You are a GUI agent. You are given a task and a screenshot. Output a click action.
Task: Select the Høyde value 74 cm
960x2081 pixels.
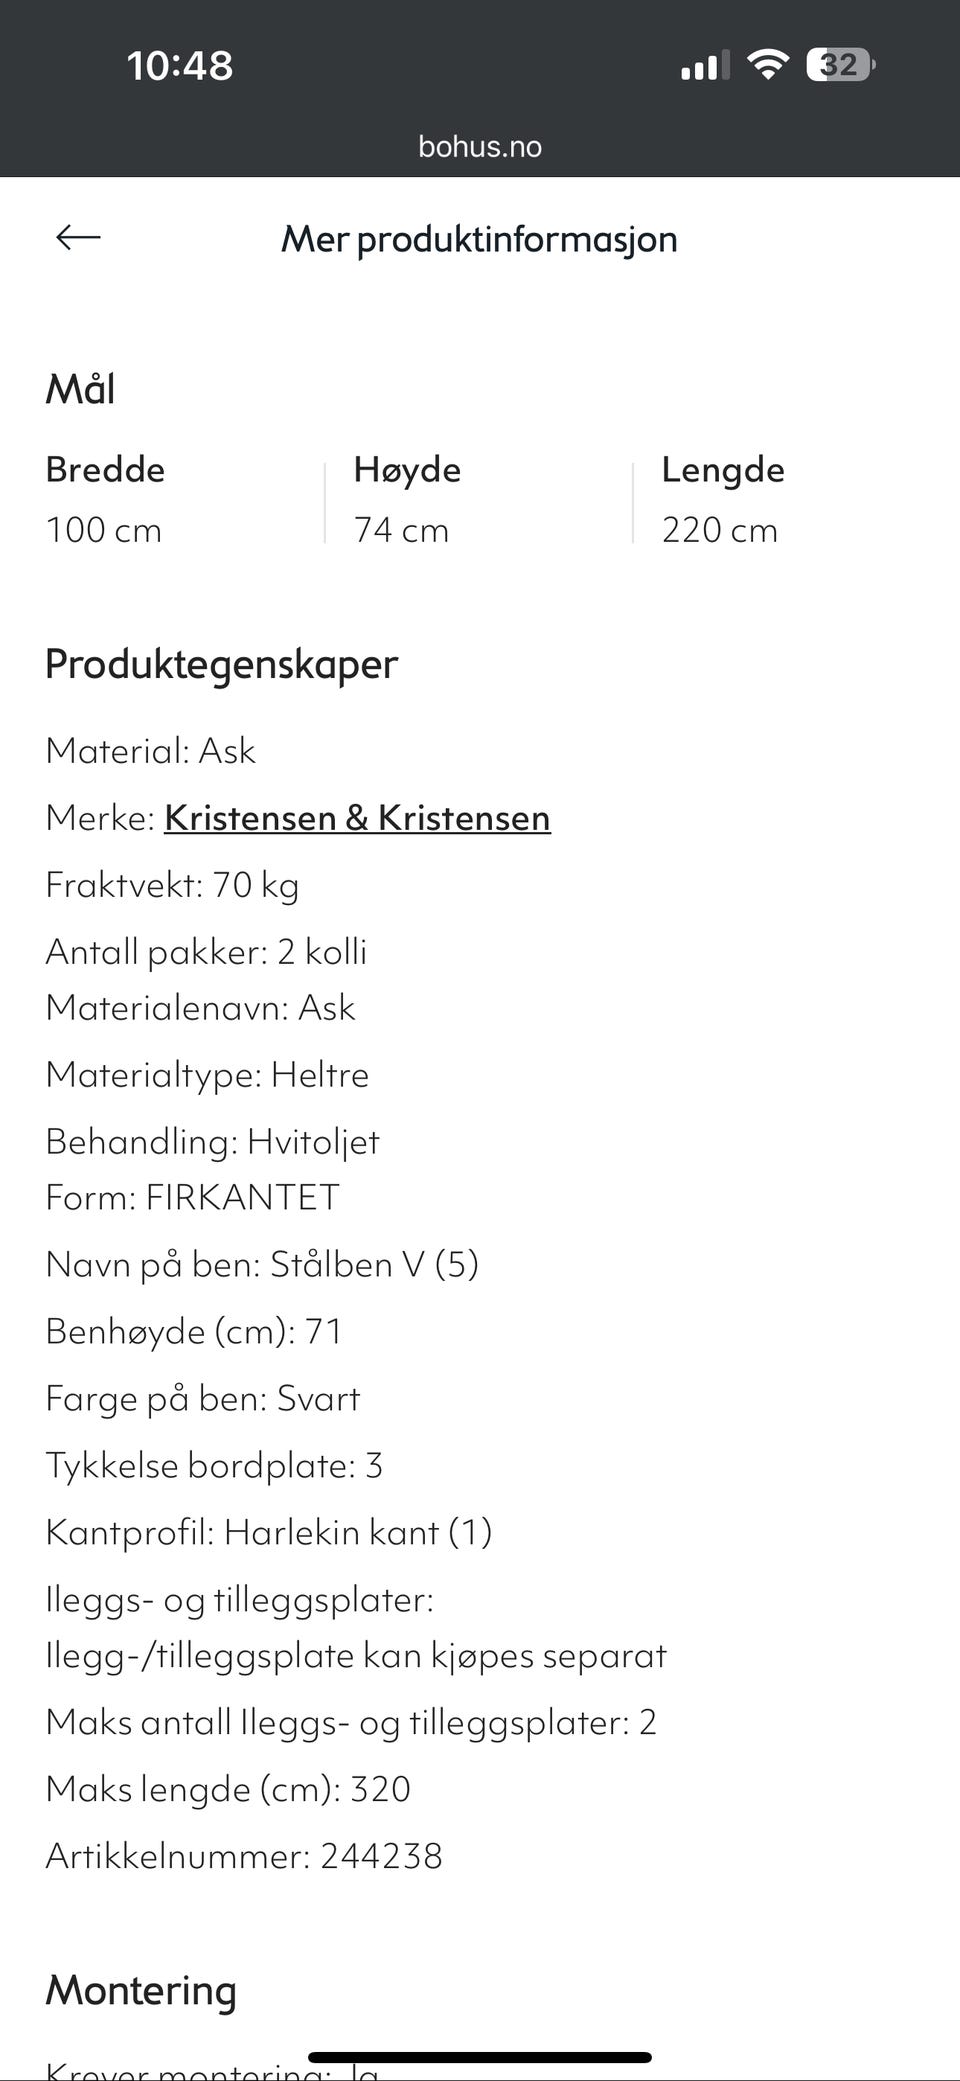[402, 530]
